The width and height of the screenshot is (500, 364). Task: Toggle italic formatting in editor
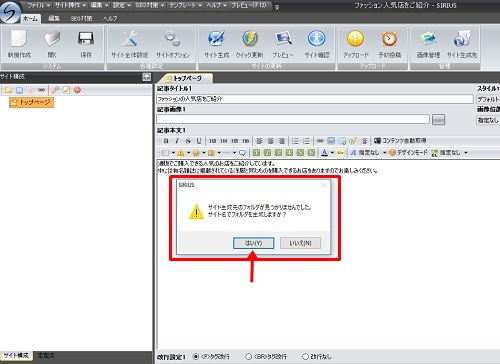click(x=177, y=141)
